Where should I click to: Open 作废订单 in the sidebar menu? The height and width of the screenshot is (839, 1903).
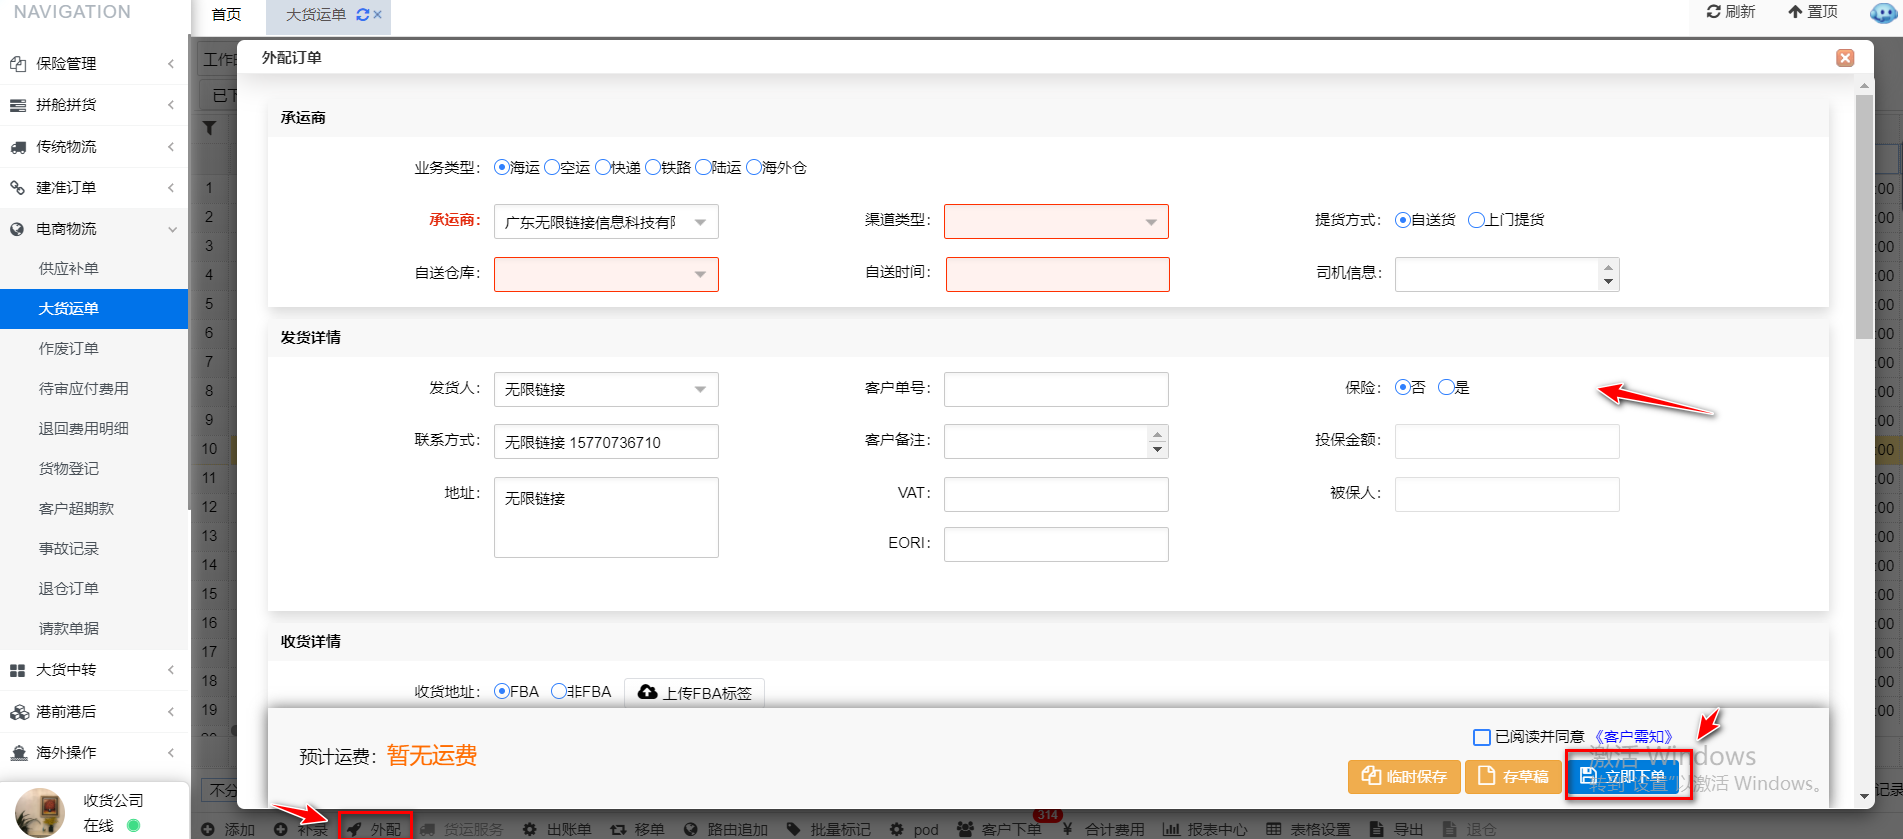point(69,348)
